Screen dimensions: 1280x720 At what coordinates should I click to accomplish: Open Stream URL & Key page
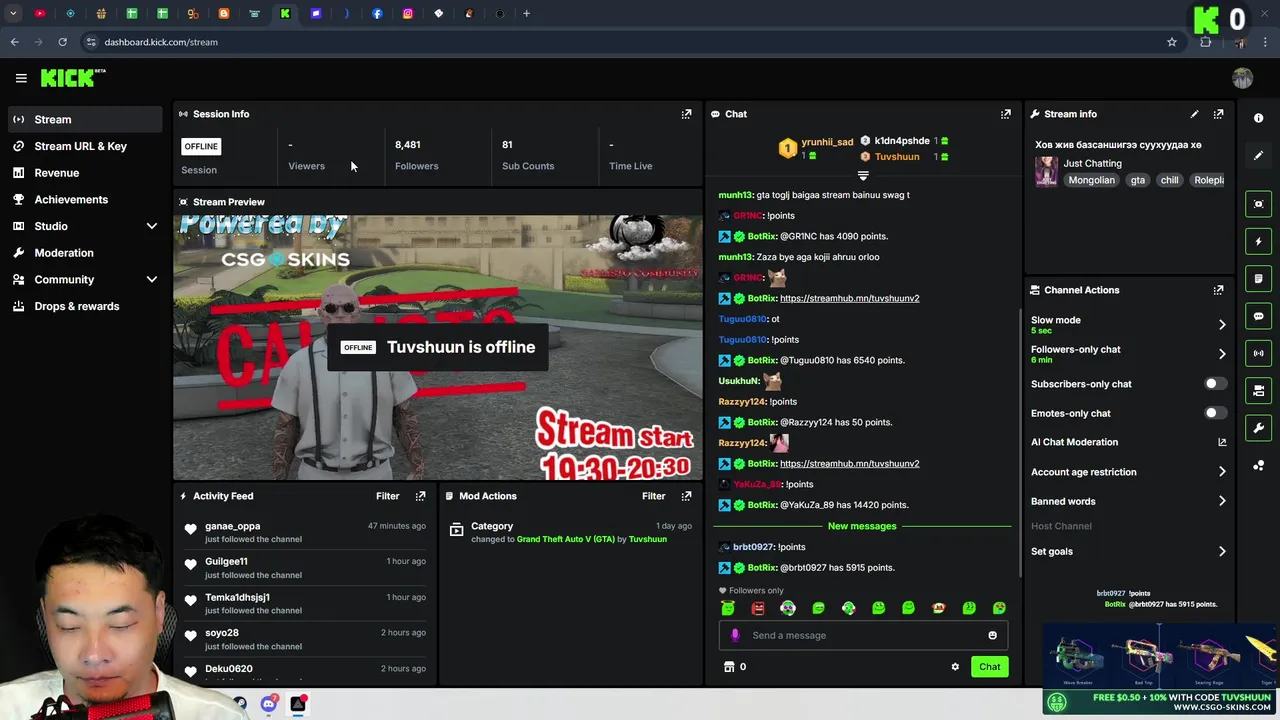click(x=85, y=146)
